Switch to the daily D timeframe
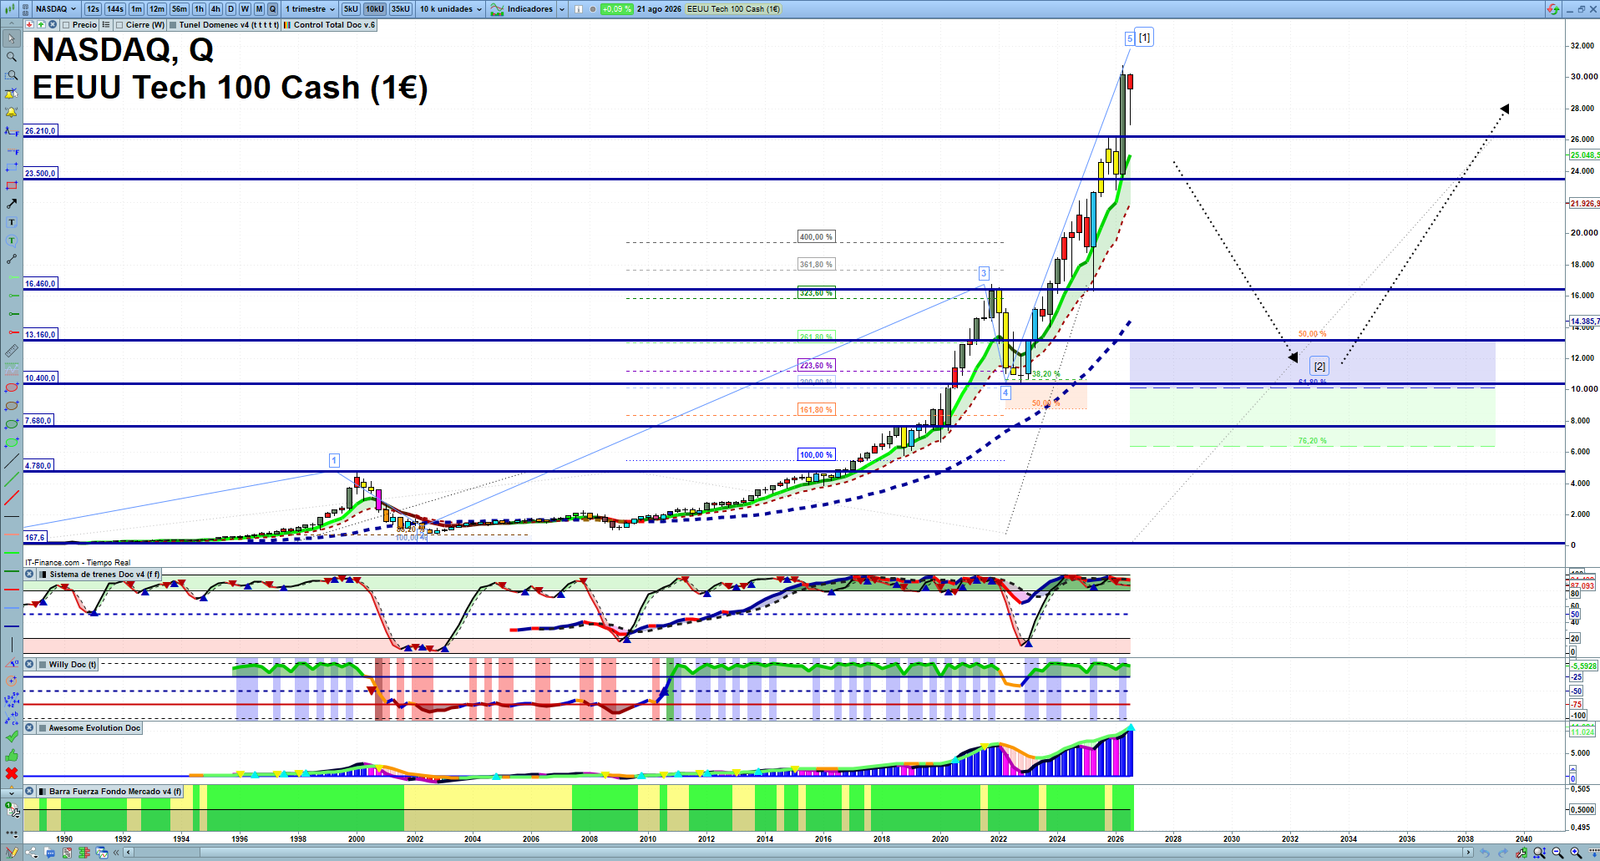 point(230,9)
